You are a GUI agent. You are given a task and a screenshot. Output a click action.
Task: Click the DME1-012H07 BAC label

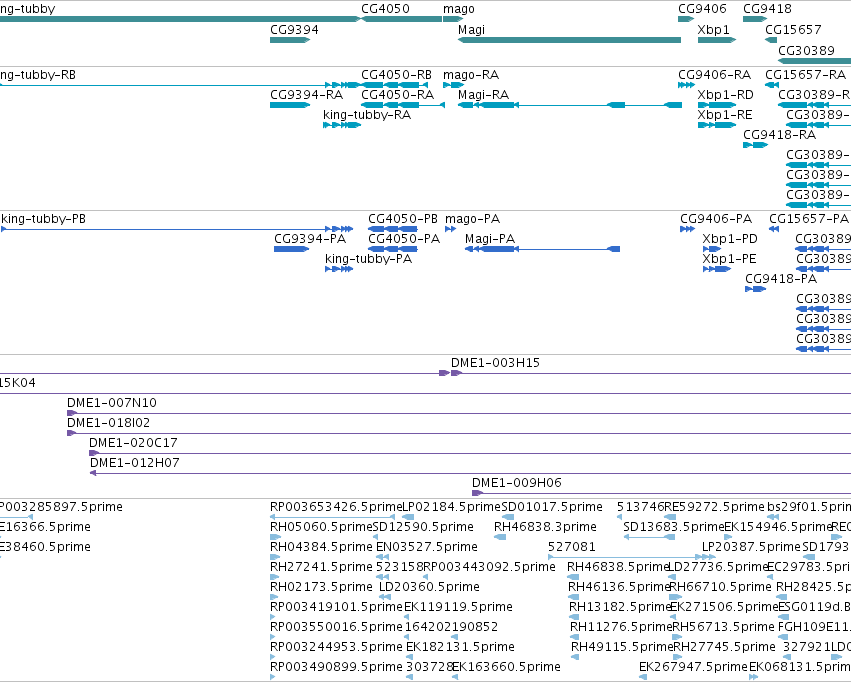(135, 463)
